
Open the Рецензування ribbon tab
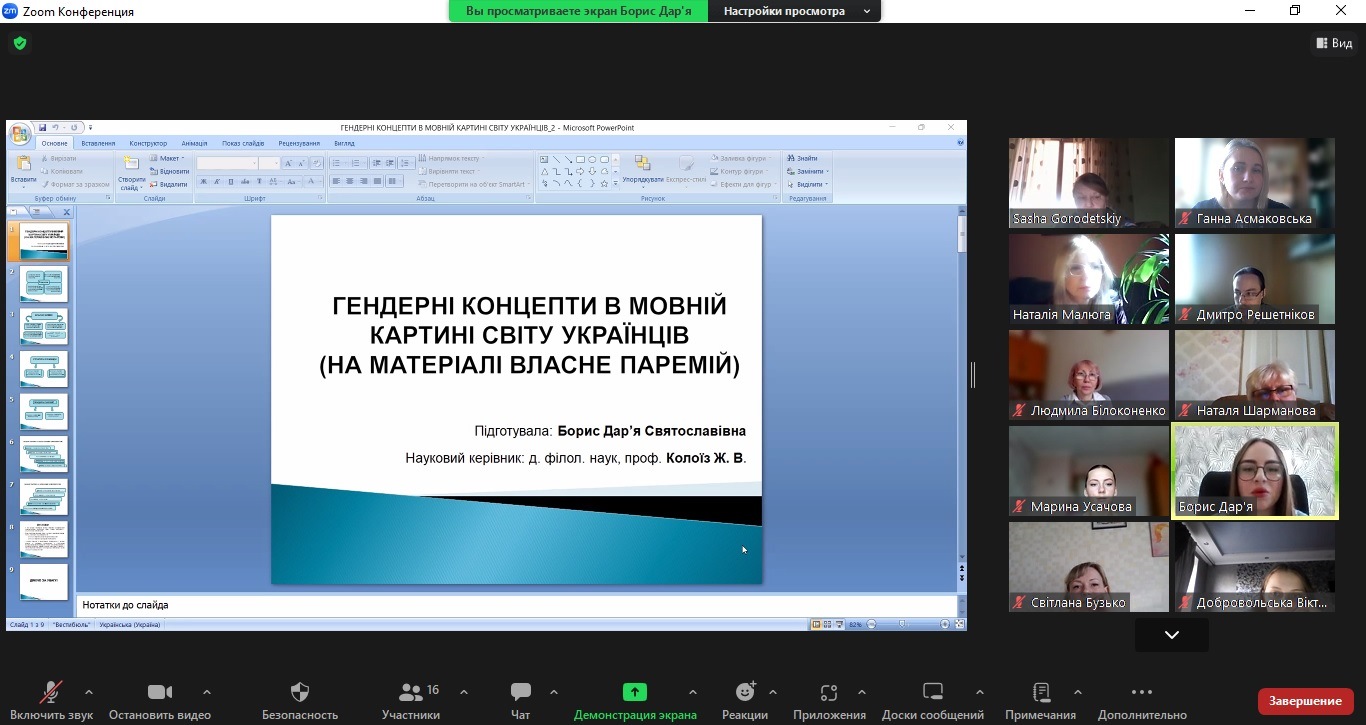point(299,143)
